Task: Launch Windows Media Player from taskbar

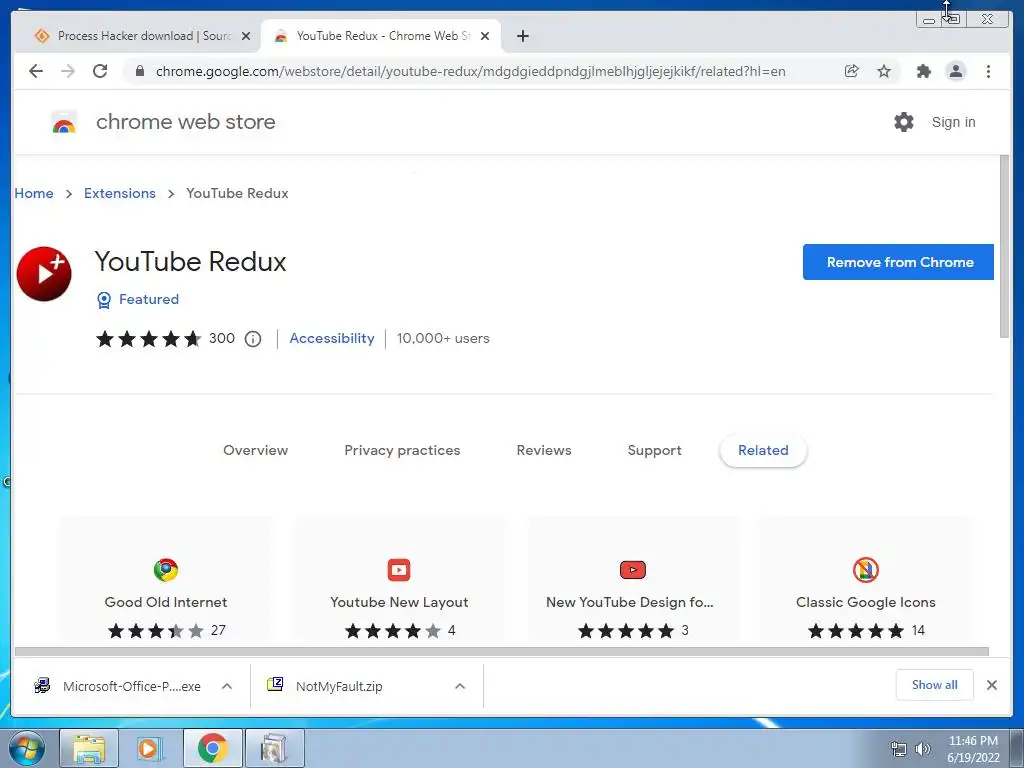Action: click(x=150, y=748)
